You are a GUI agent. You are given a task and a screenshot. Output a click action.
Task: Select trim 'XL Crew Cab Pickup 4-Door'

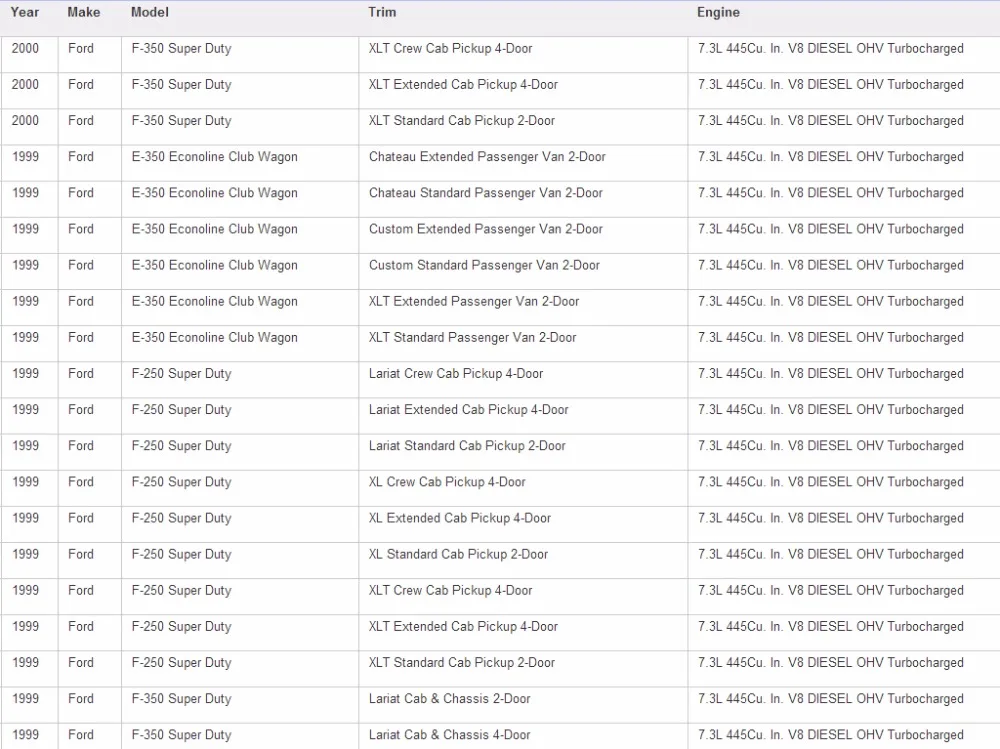tap(447, 482)
